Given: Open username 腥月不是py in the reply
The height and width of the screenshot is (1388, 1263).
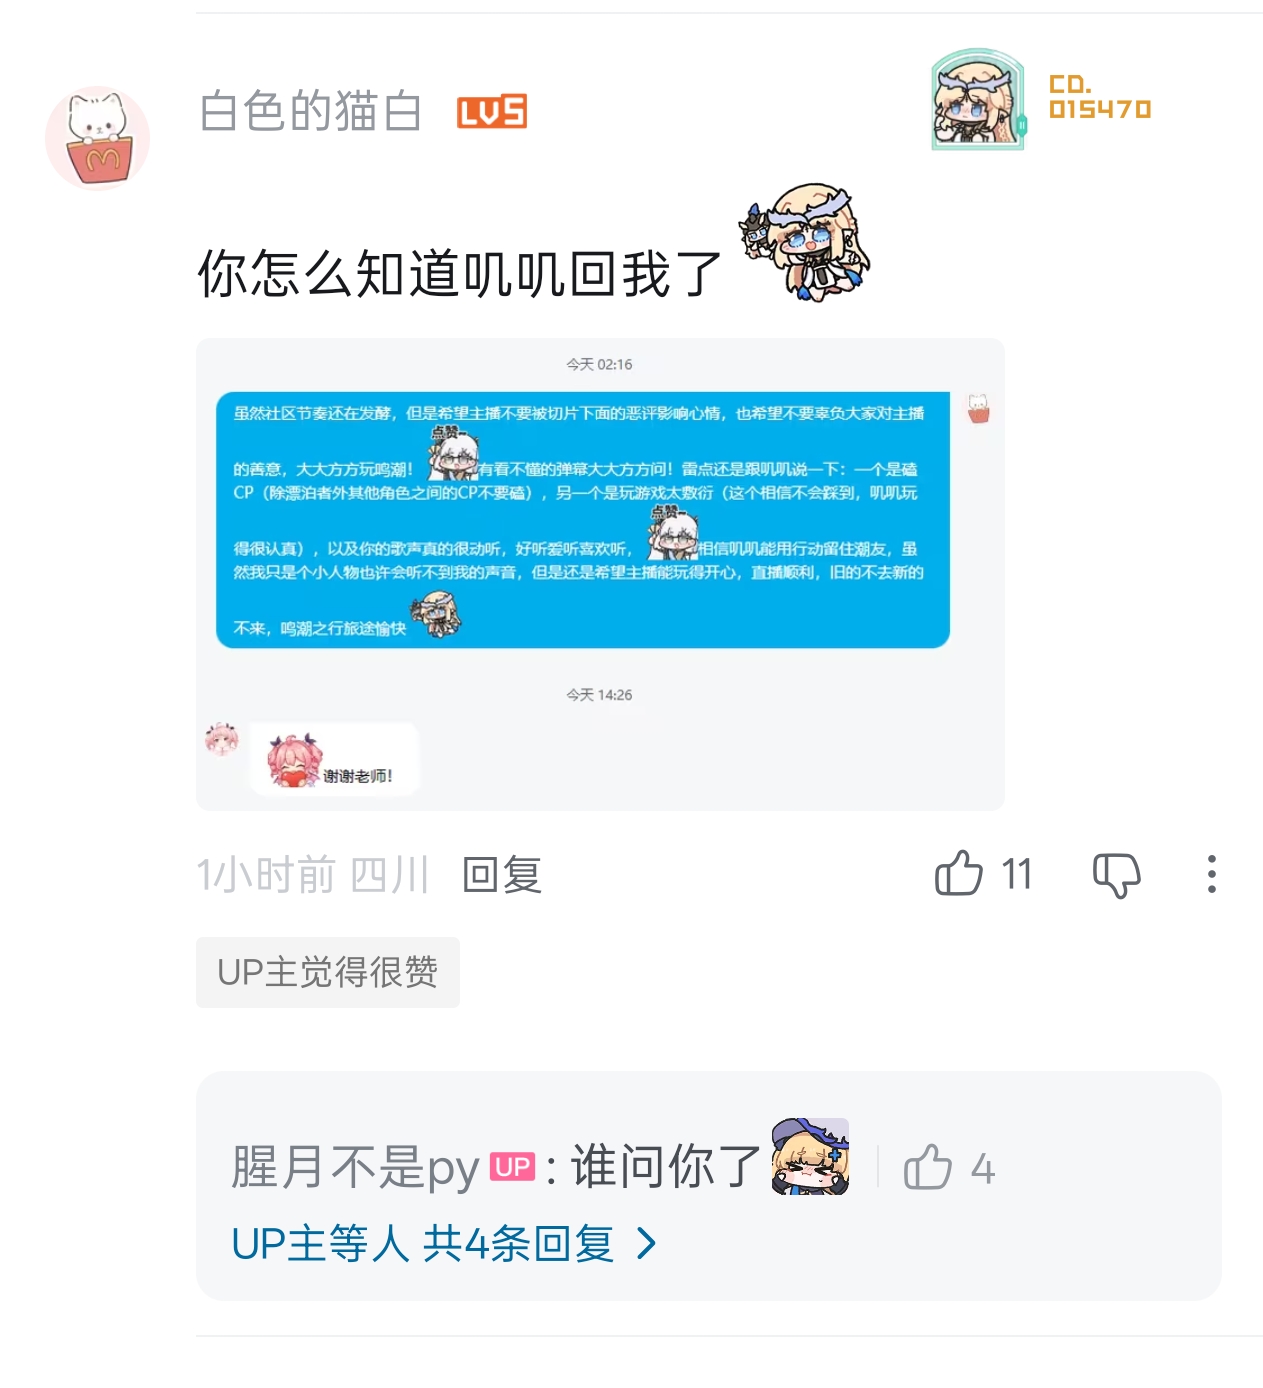Looking at the screenshot, I should click(355, 1167).
